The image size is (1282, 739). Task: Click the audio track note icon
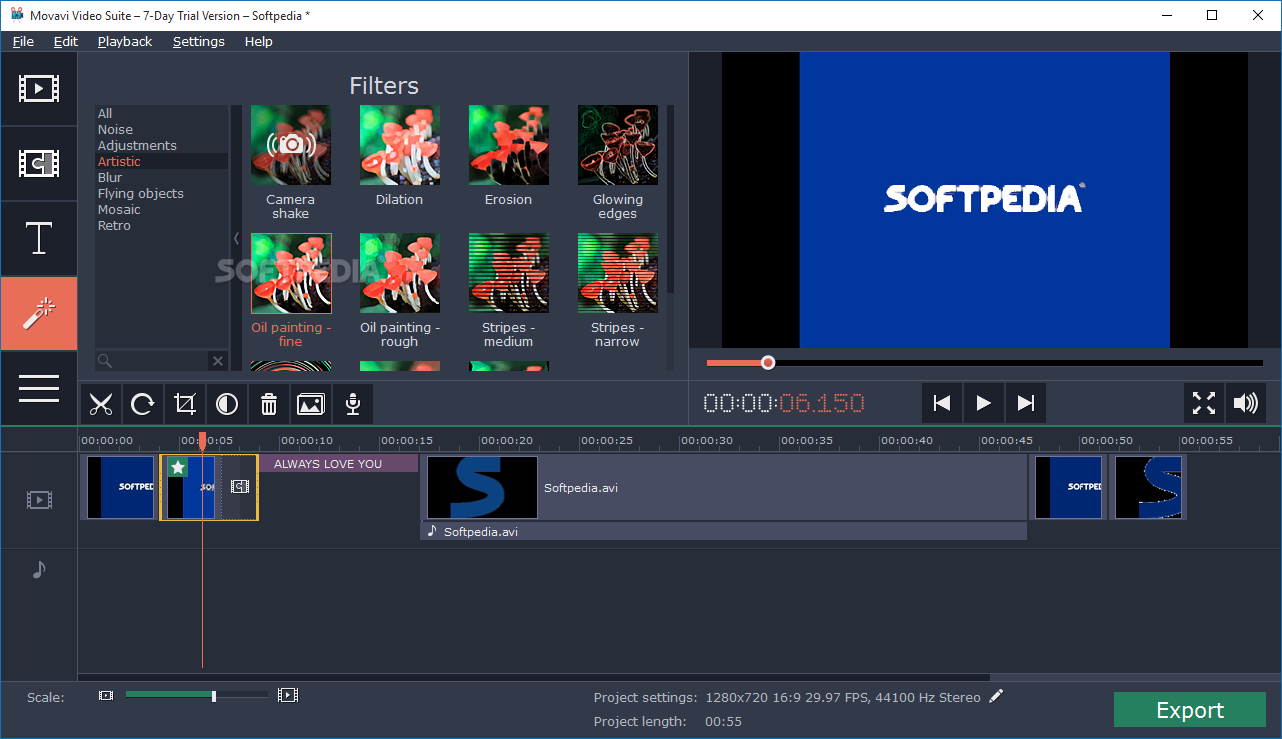pyautogui.click(x=39, y=569)
